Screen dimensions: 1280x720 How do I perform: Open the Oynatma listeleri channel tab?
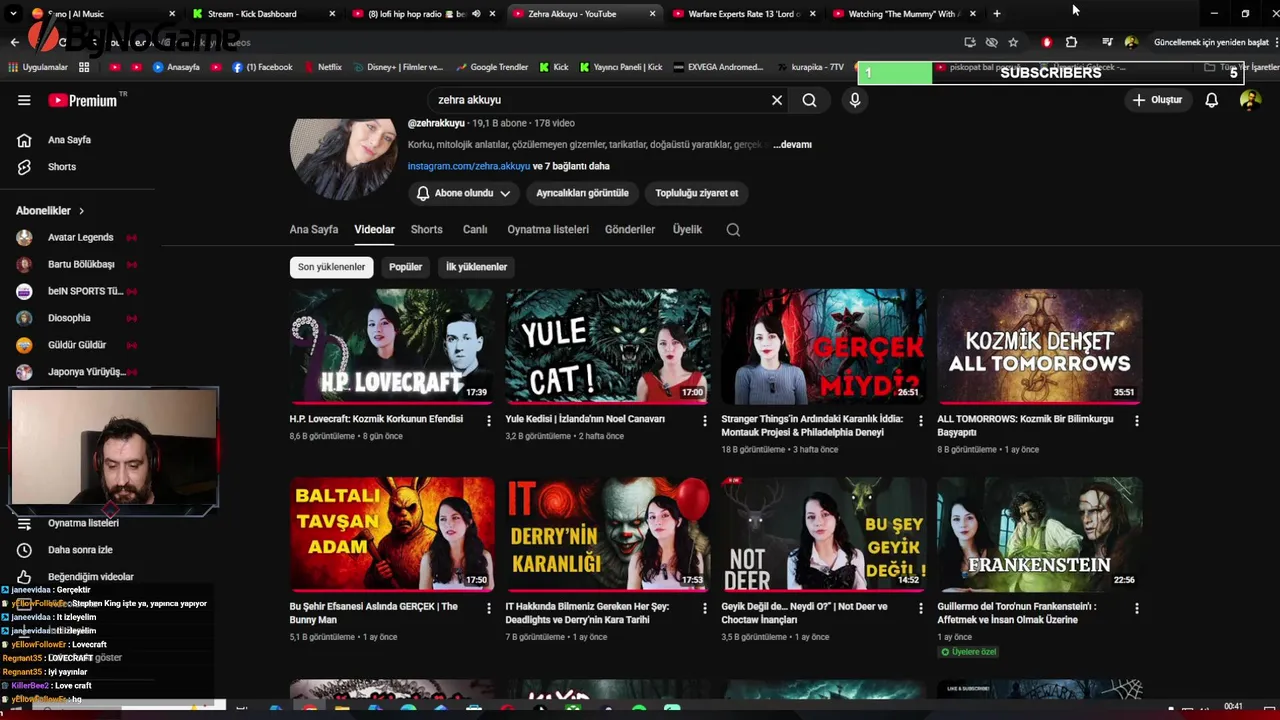548,230
